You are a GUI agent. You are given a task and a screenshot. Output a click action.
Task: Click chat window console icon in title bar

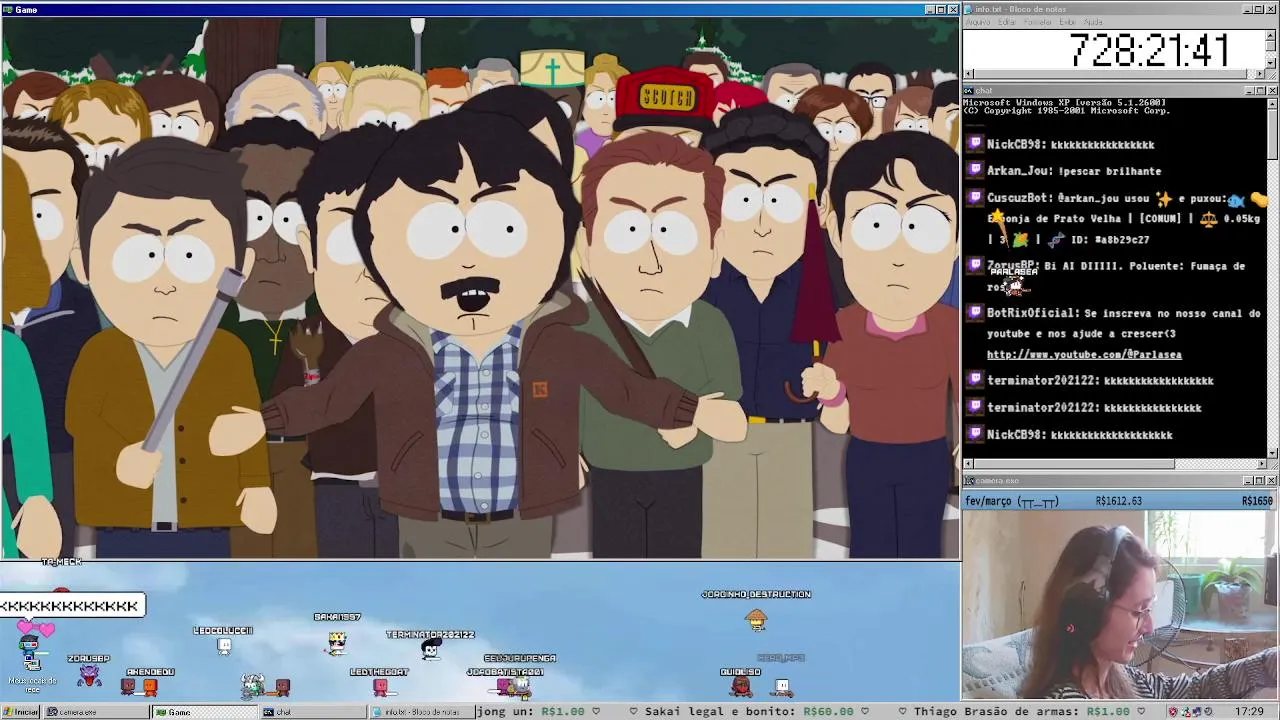(969, 91)
